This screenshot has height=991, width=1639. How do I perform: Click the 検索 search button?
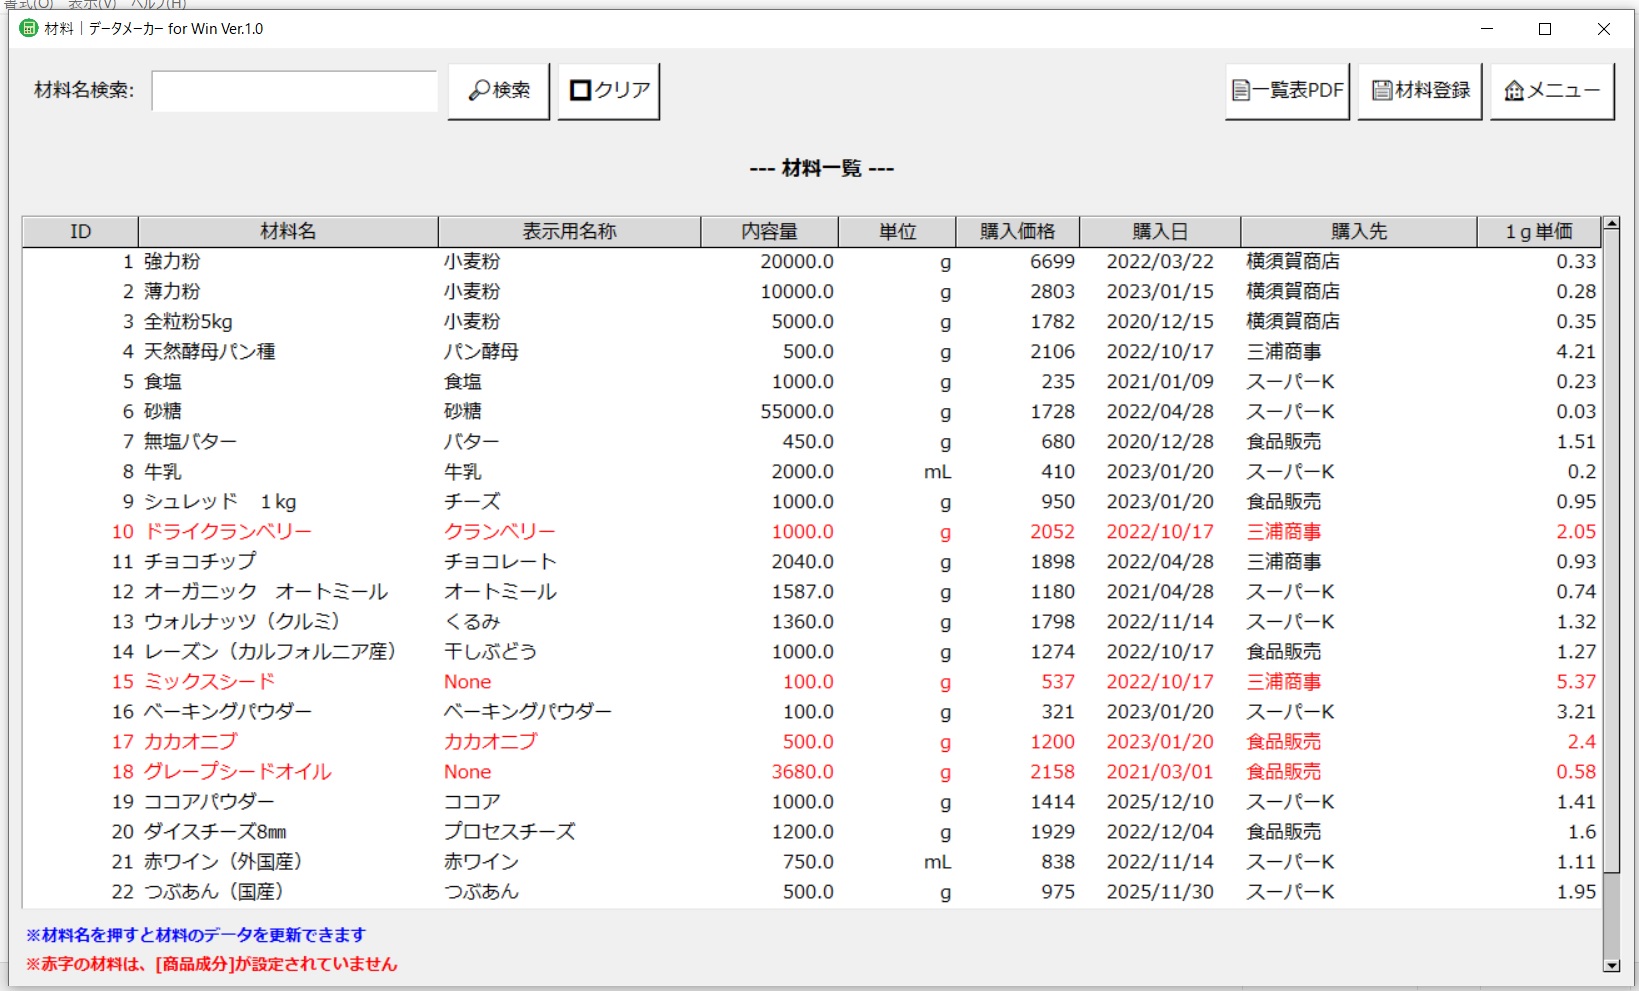(499, 91)
